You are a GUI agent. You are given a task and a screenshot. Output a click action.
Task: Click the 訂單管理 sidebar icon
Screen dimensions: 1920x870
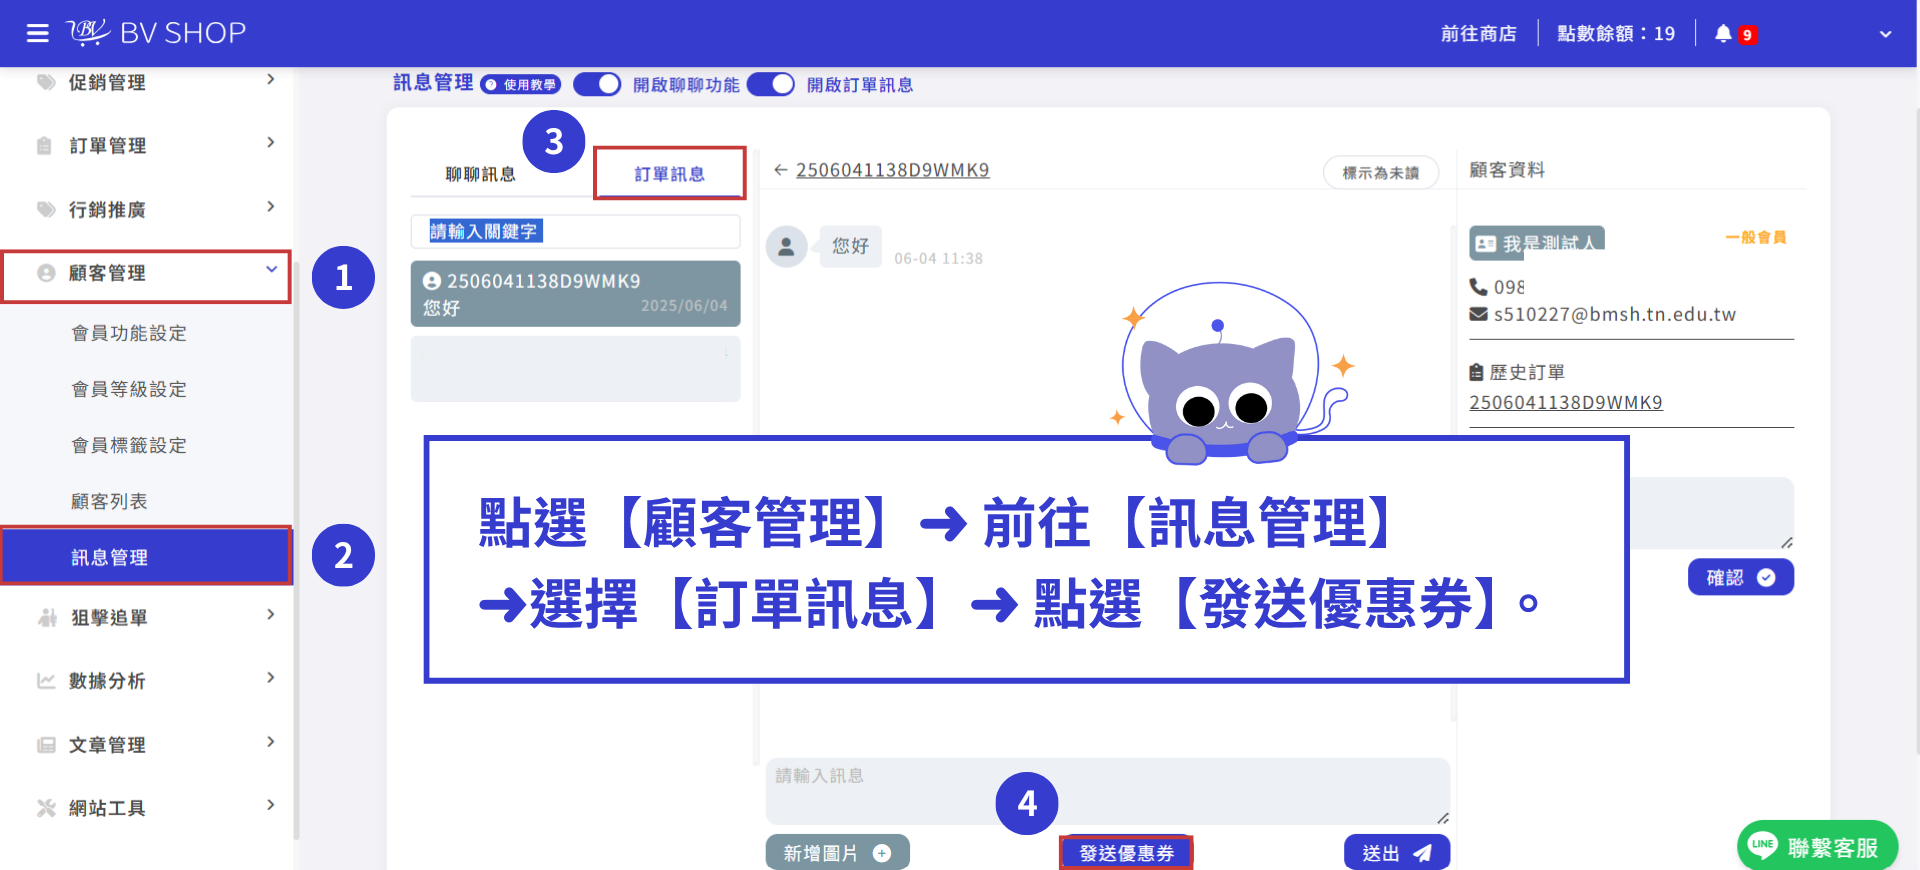44,146
